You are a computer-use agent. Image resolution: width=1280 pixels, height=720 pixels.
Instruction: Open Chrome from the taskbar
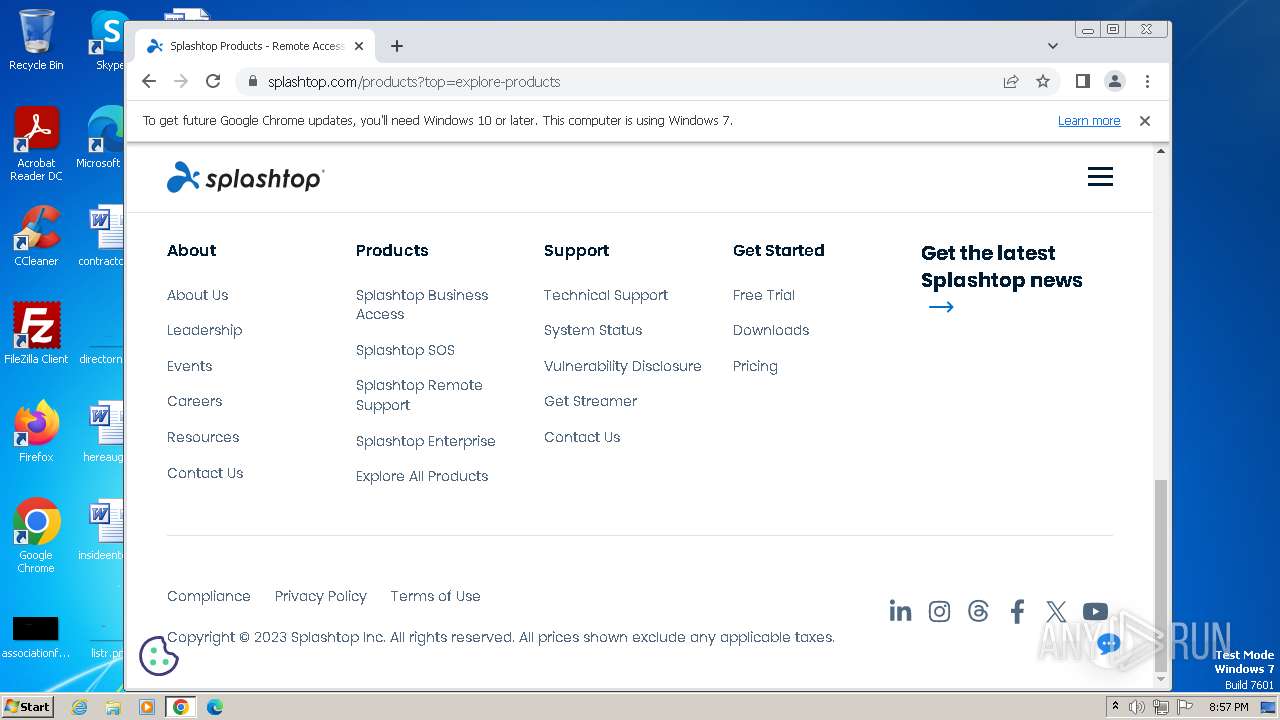click(180, 707)
